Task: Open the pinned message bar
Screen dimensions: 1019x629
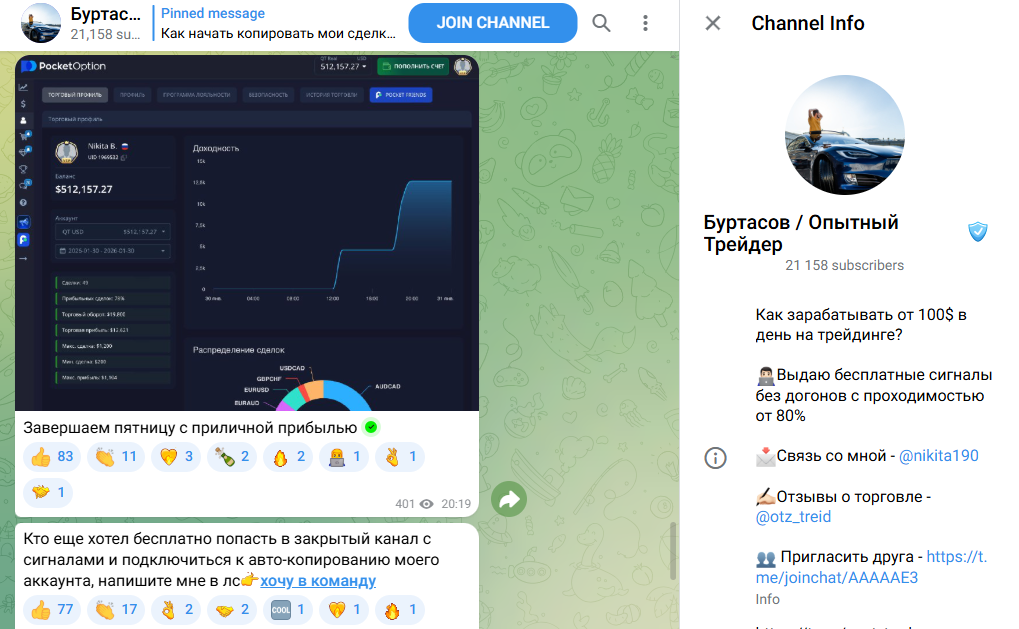Action: click(278, 23)
